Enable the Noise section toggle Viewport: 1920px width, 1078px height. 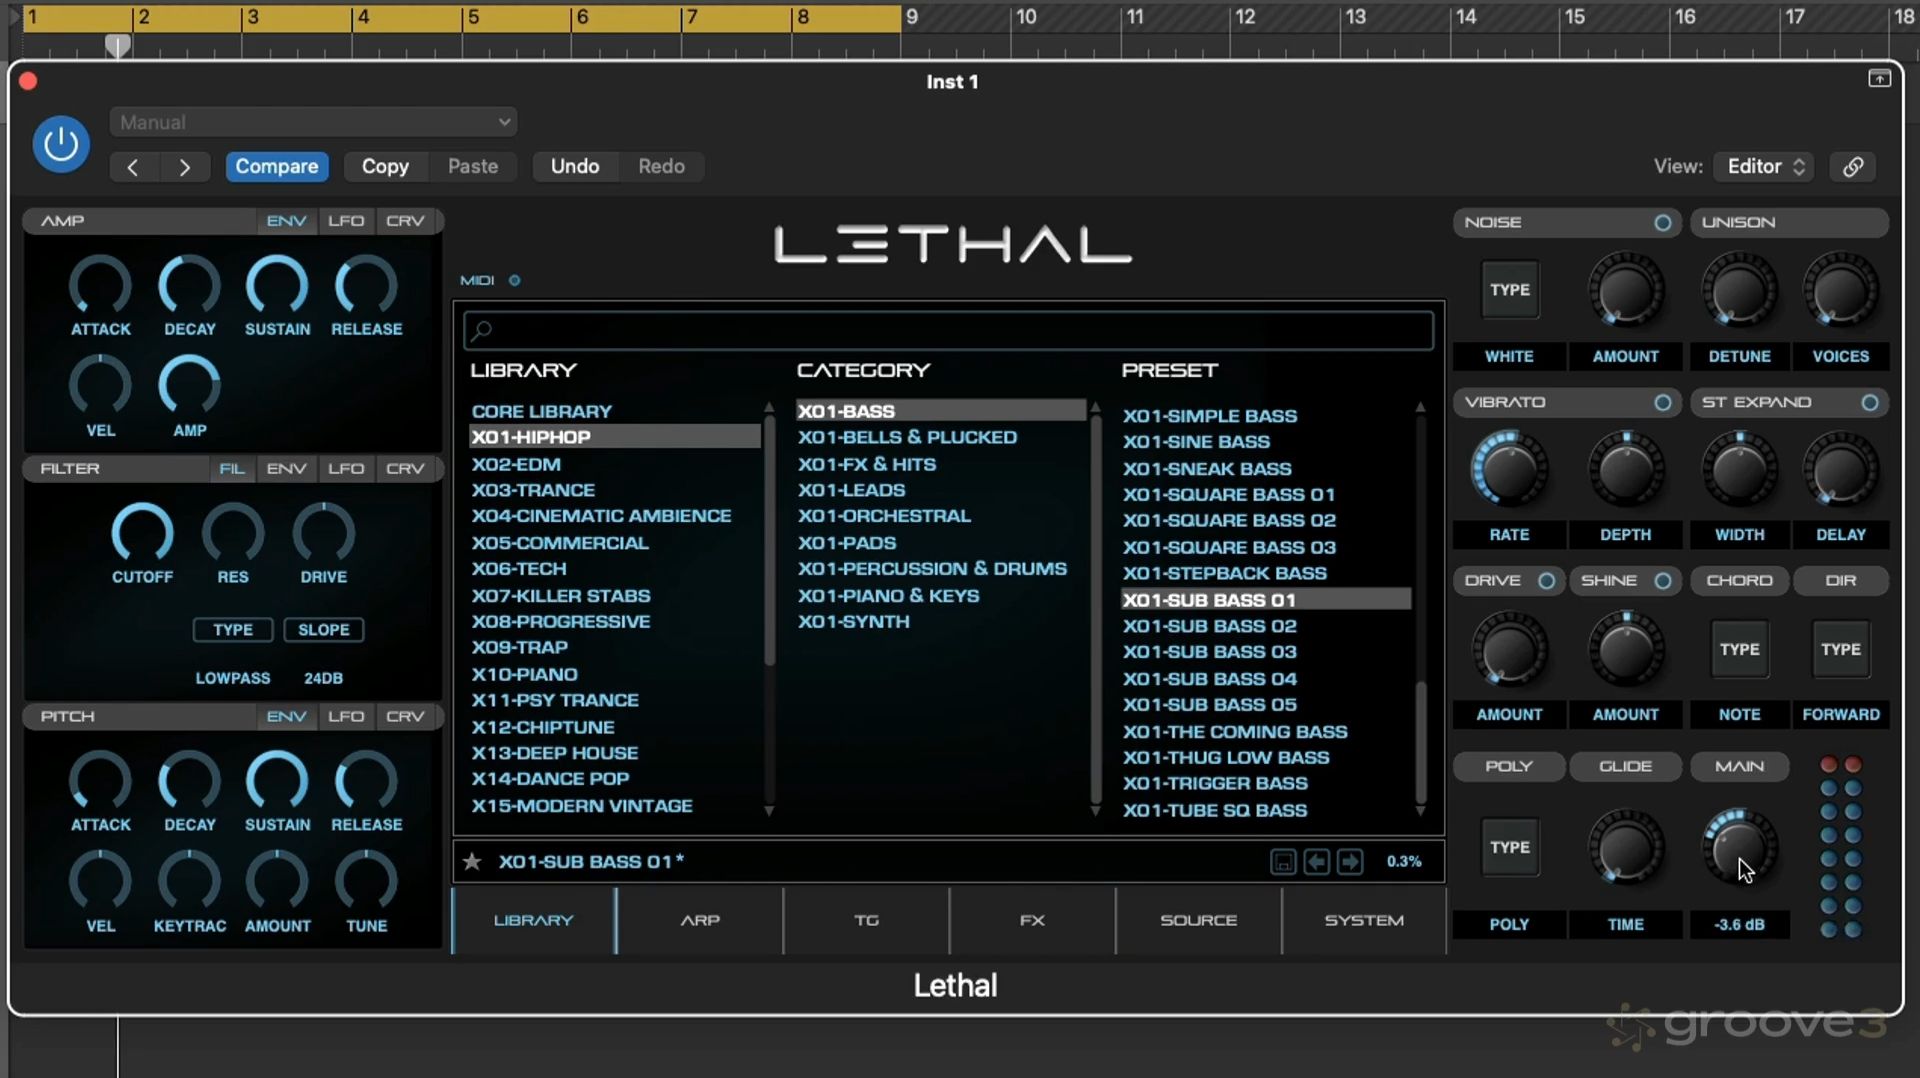1662,222
